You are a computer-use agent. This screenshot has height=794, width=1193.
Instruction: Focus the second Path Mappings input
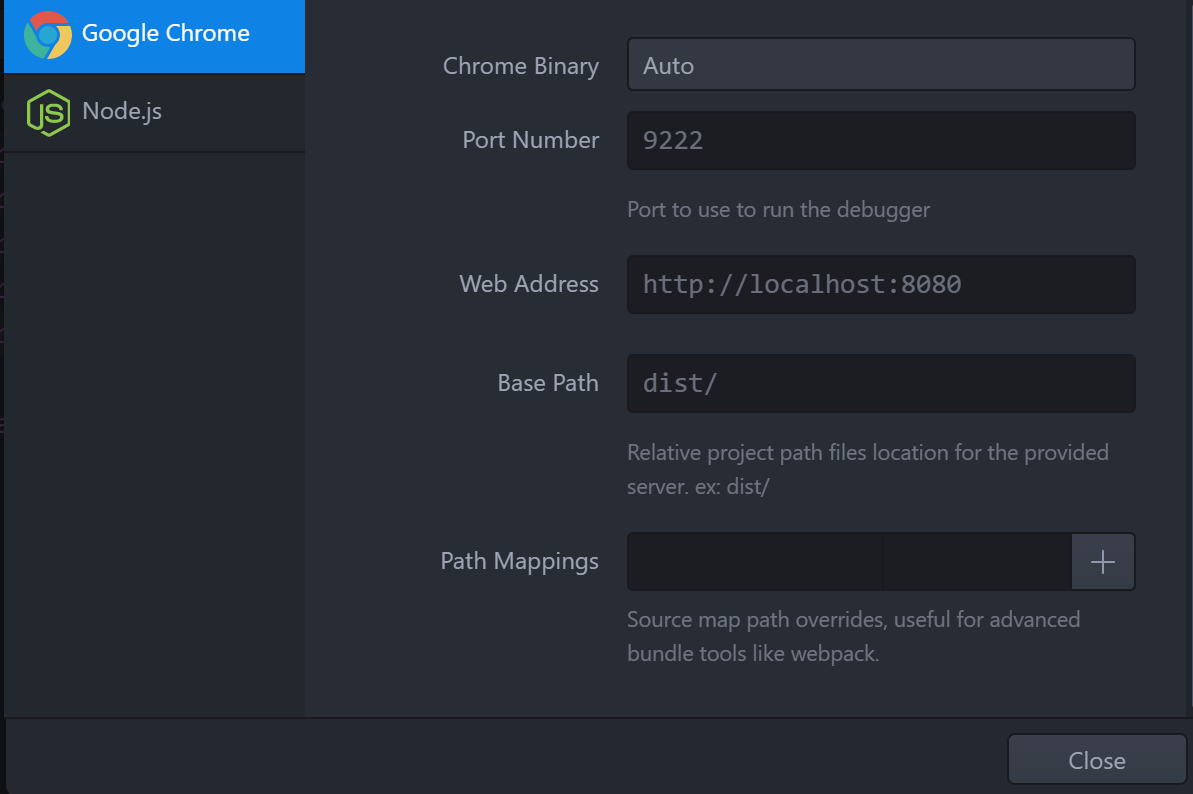978,561
